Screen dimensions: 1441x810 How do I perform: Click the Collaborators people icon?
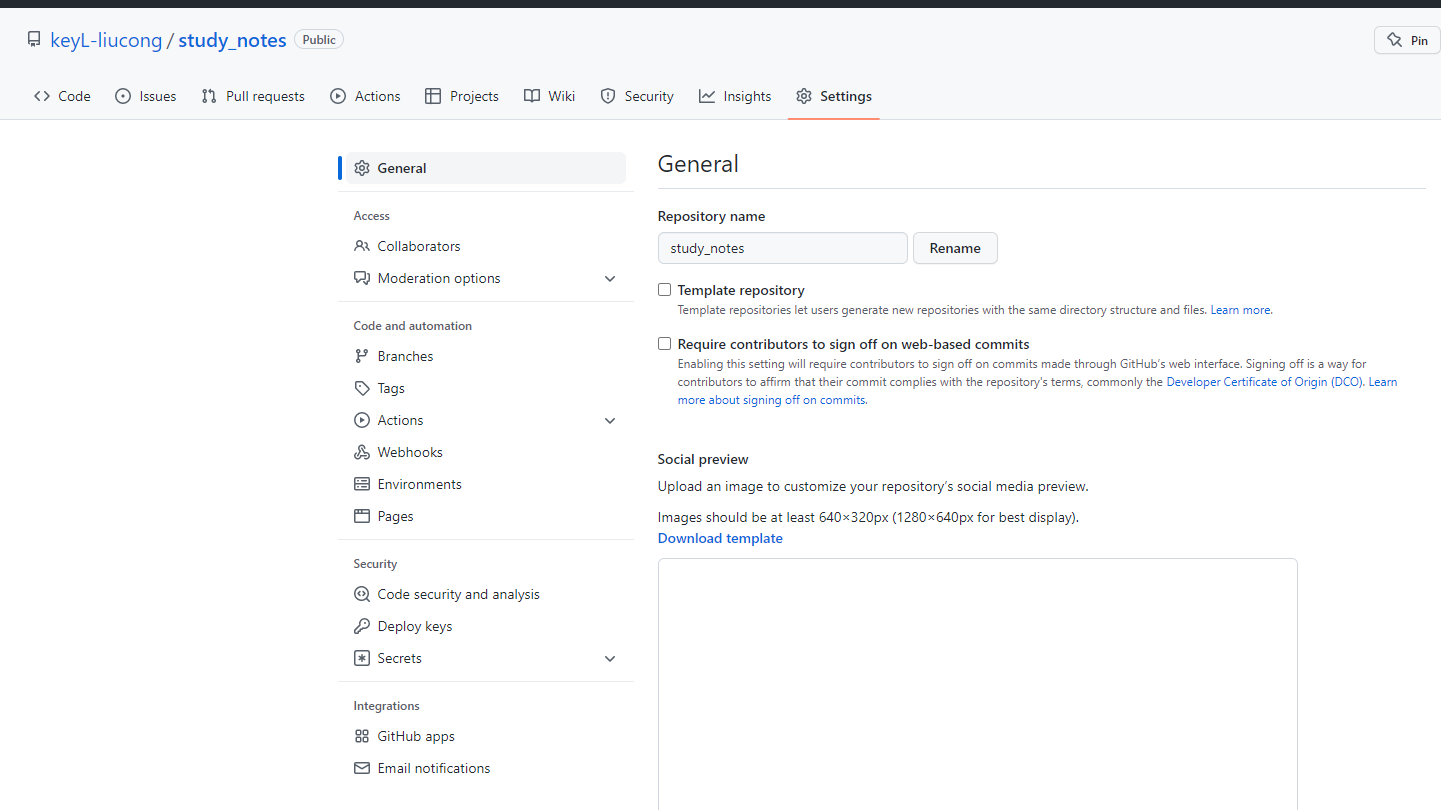coord(362,246)
